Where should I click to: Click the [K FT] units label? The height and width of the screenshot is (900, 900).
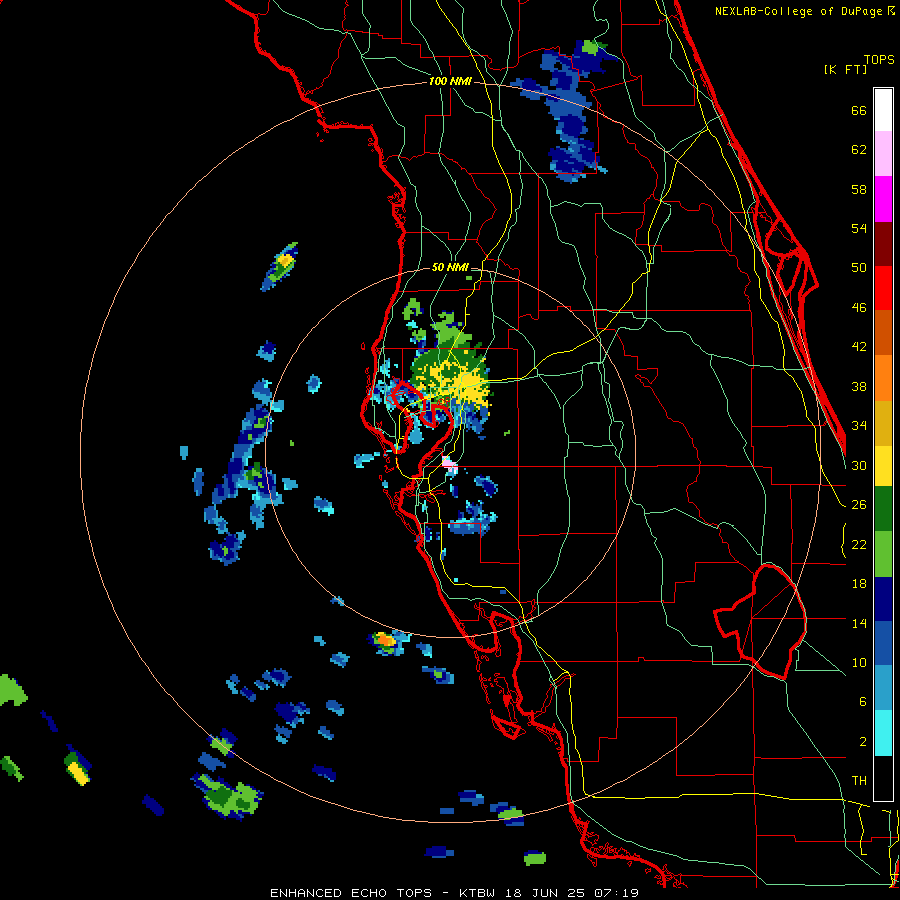tap(845, 70)
